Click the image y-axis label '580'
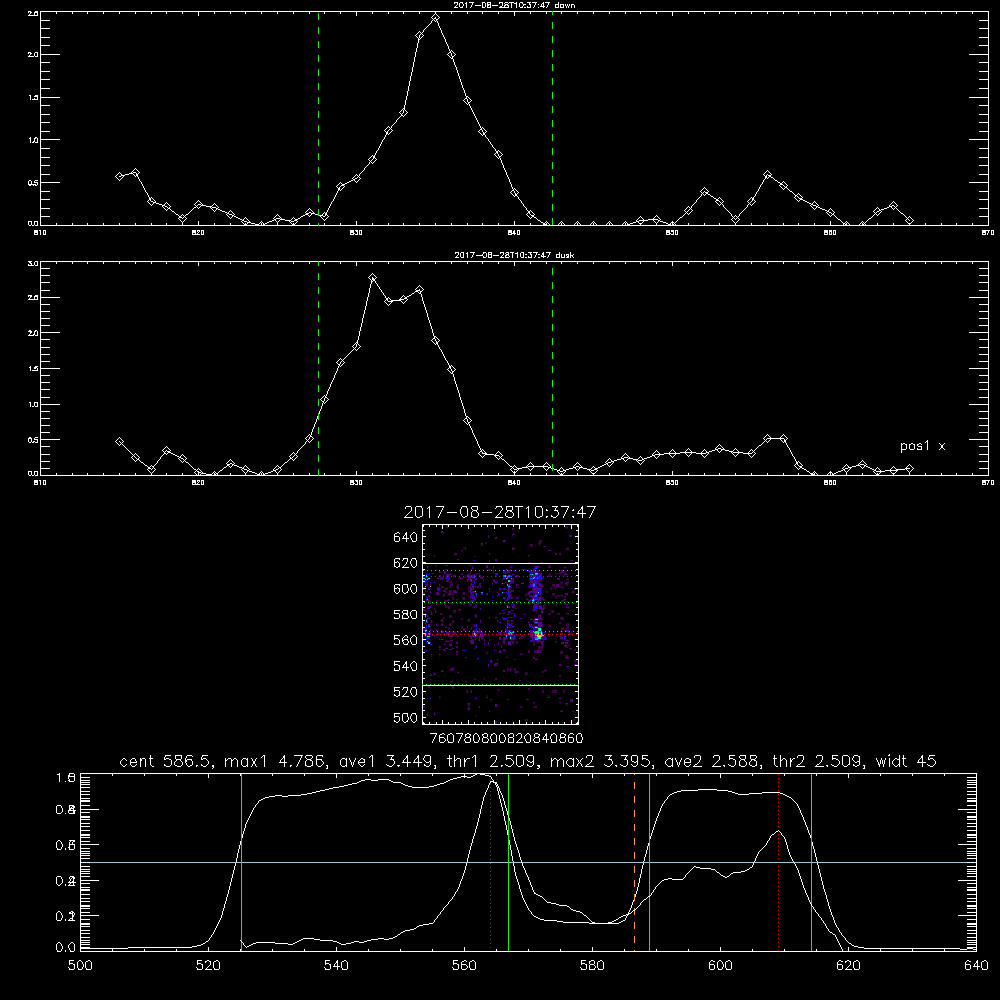 (406, 614)
